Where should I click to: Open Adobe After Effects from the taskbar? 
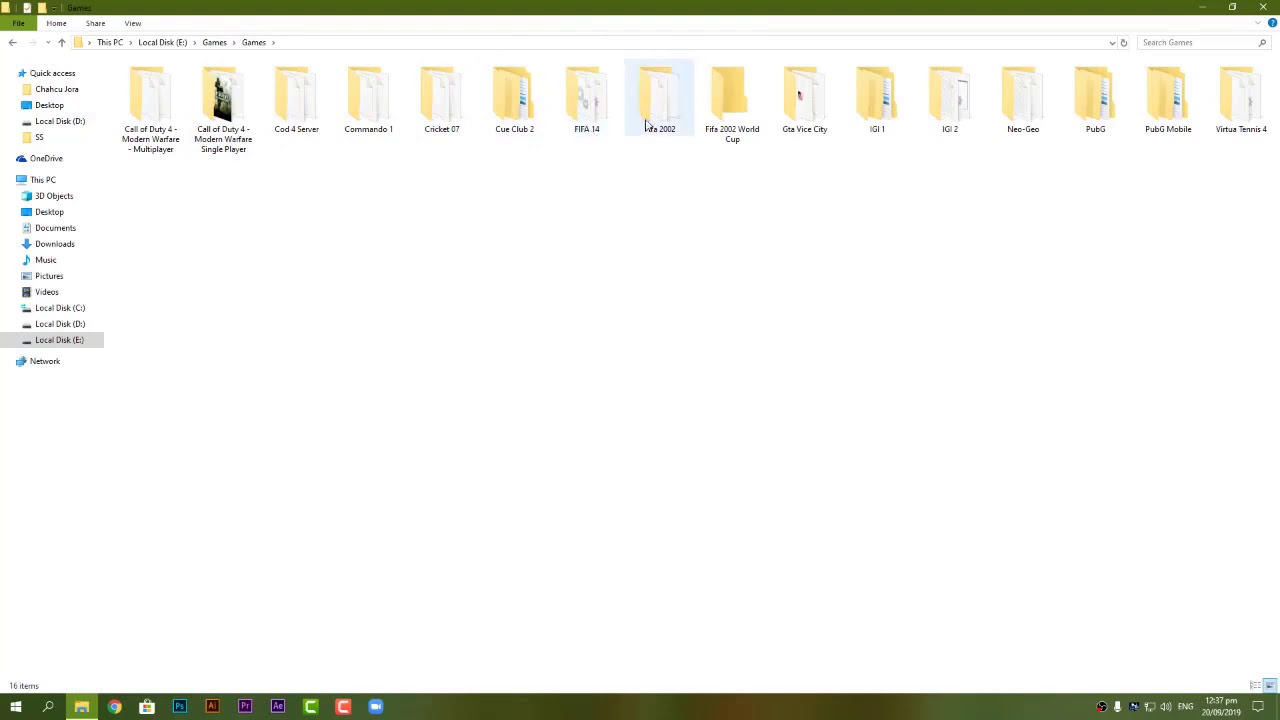278,707
